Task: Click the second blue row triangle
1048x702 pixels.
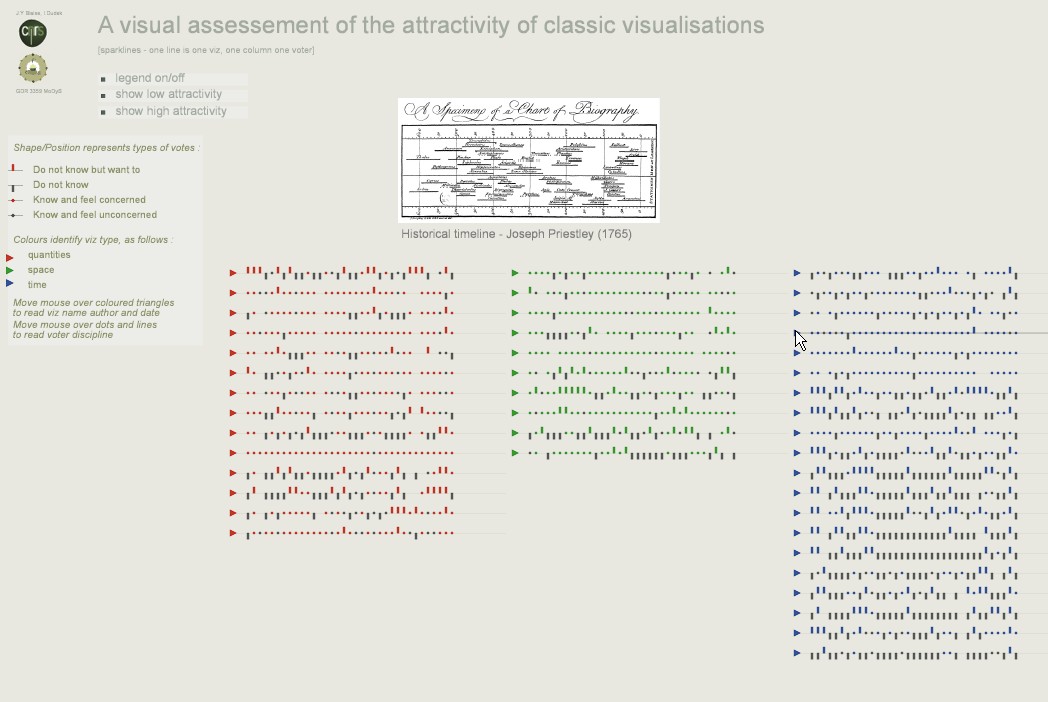Action: pyautogui.click(x=797, y=293)
